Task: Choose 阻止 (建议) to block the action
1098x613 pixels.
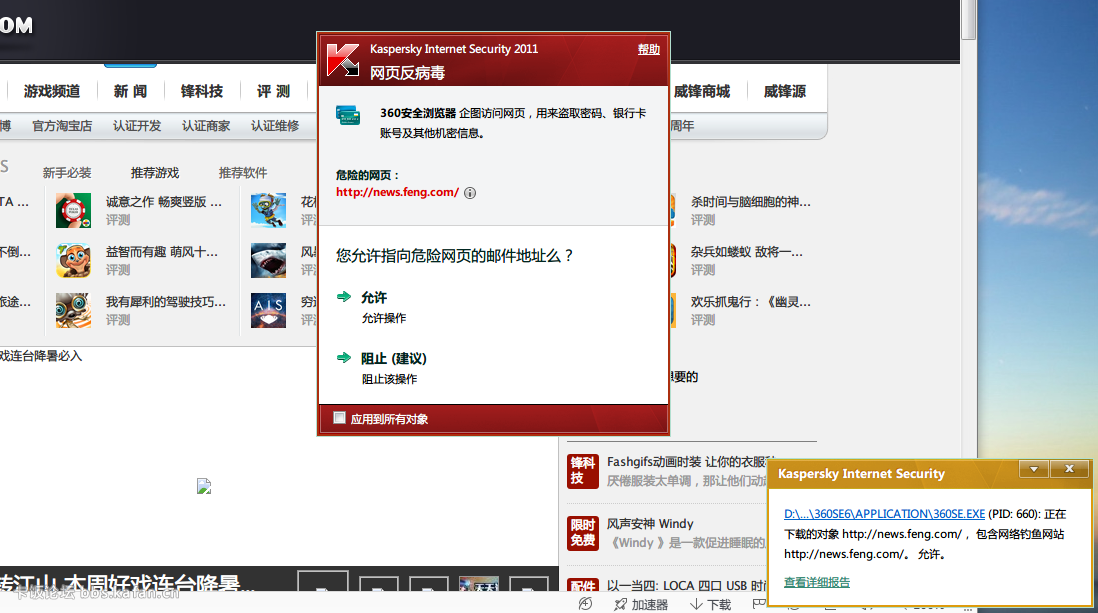Action: coord(394,358)
